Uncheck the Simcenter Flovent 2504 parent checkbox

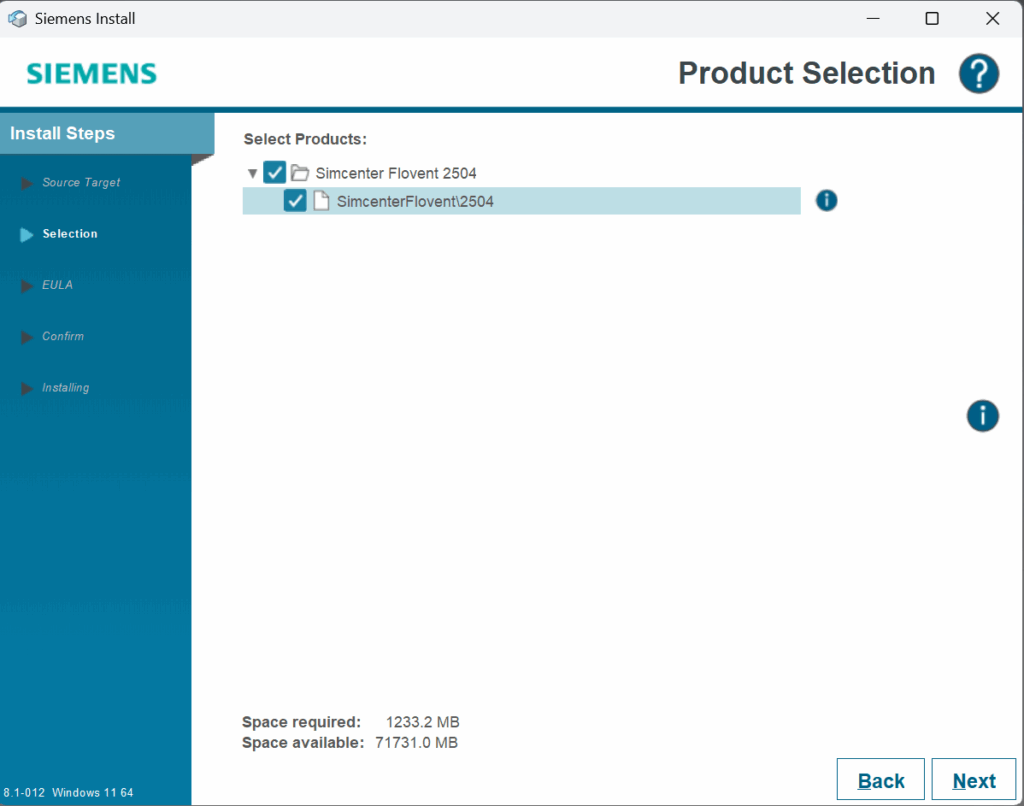click(275, 173)
